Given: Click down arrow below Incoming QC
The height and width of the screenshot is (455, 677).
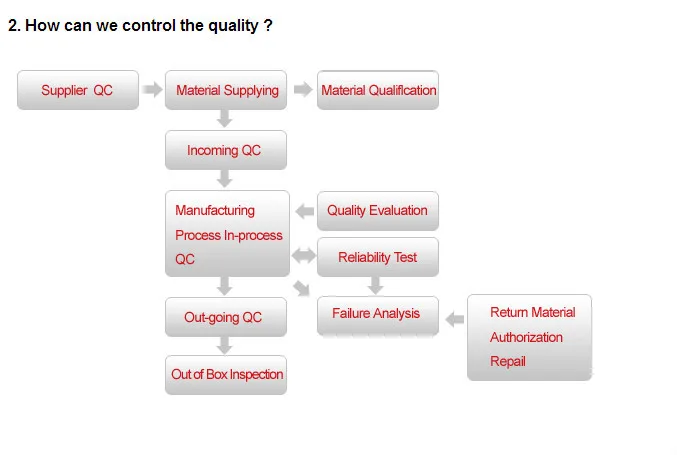Looking at the screenshot, I should pos(225,179).
